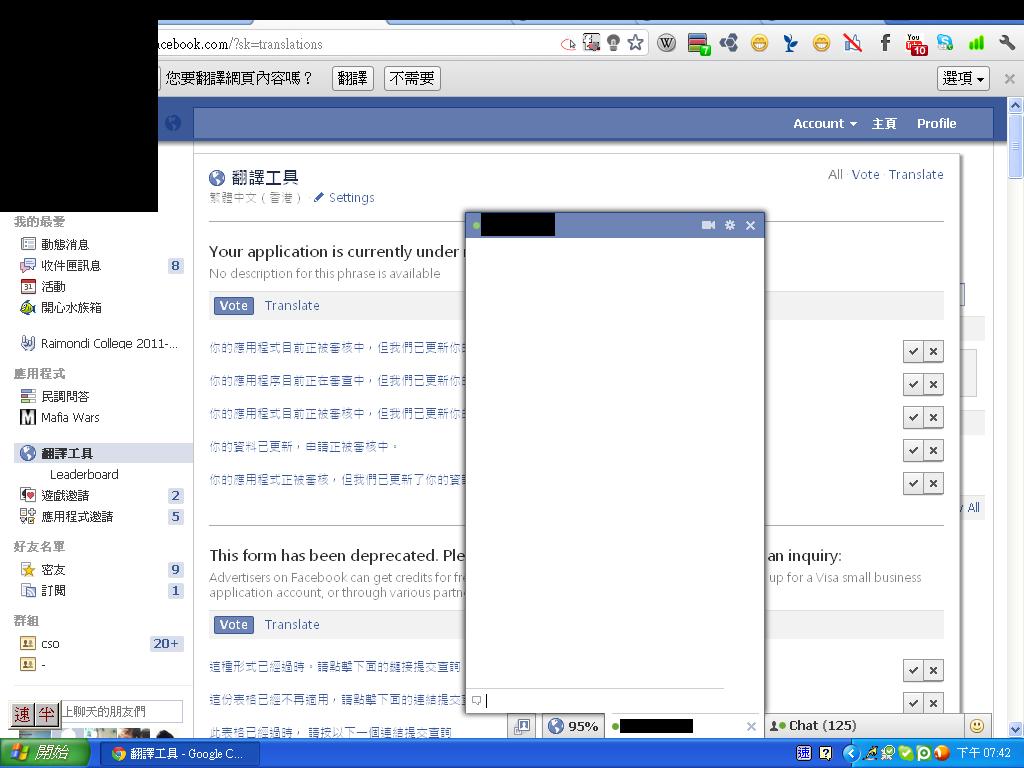Click the lightbulb icon in address bar
The image size is (1024, 768).
click(613, 43)
